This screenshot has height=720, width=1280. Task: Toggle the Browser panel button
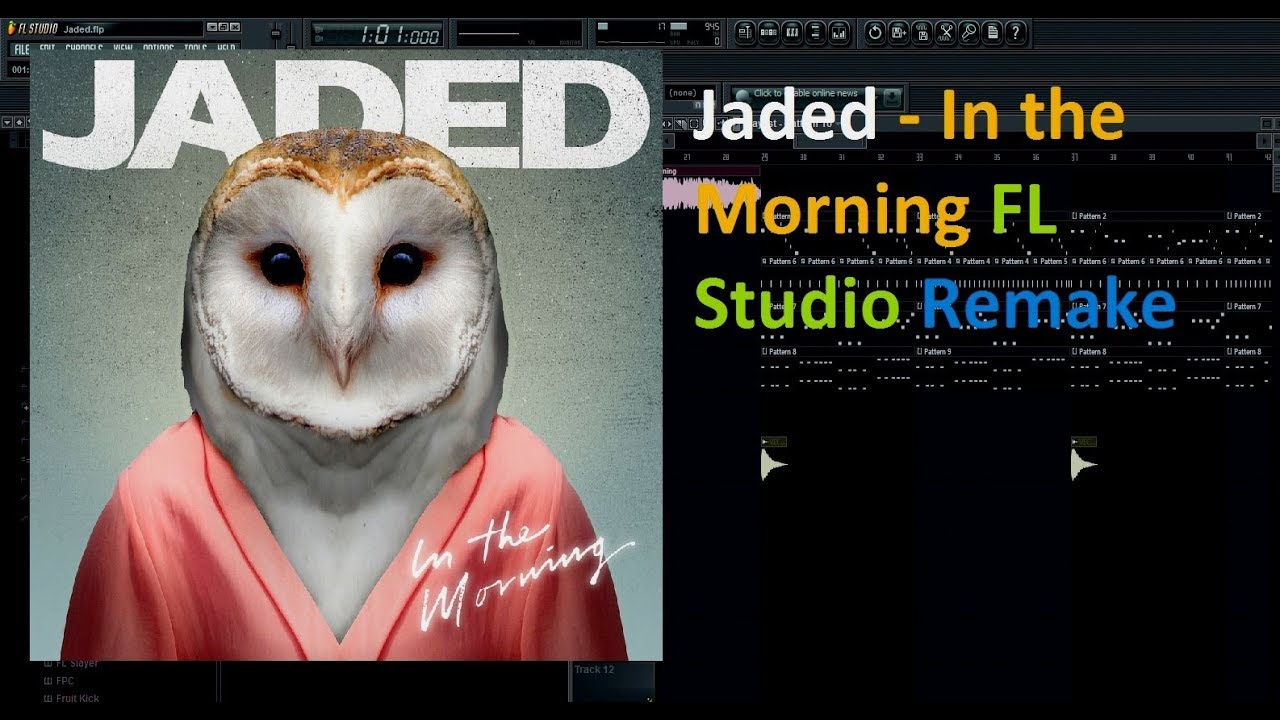(x=815, y=33)
